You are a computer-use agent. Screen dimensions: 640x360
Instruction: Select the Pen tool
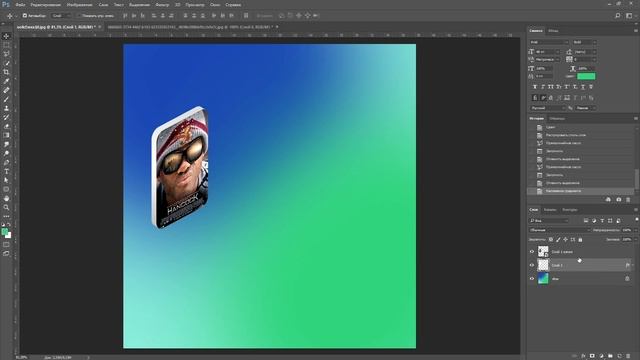click(x=6, y=162)
